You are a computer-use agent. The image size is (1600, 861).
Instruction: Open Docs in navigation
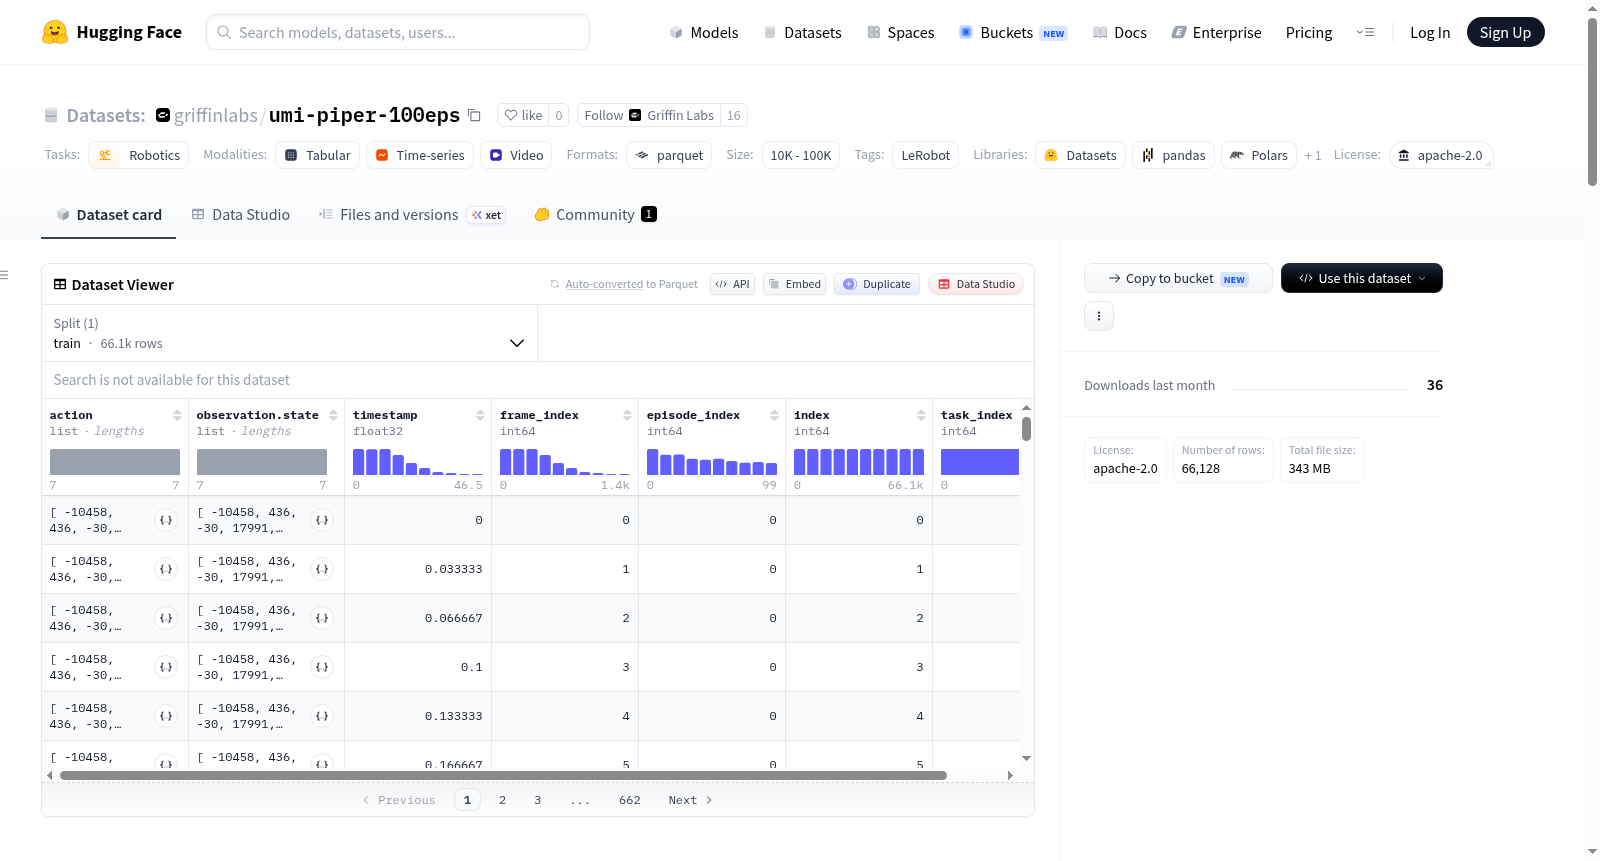(x=1120, y=32)
